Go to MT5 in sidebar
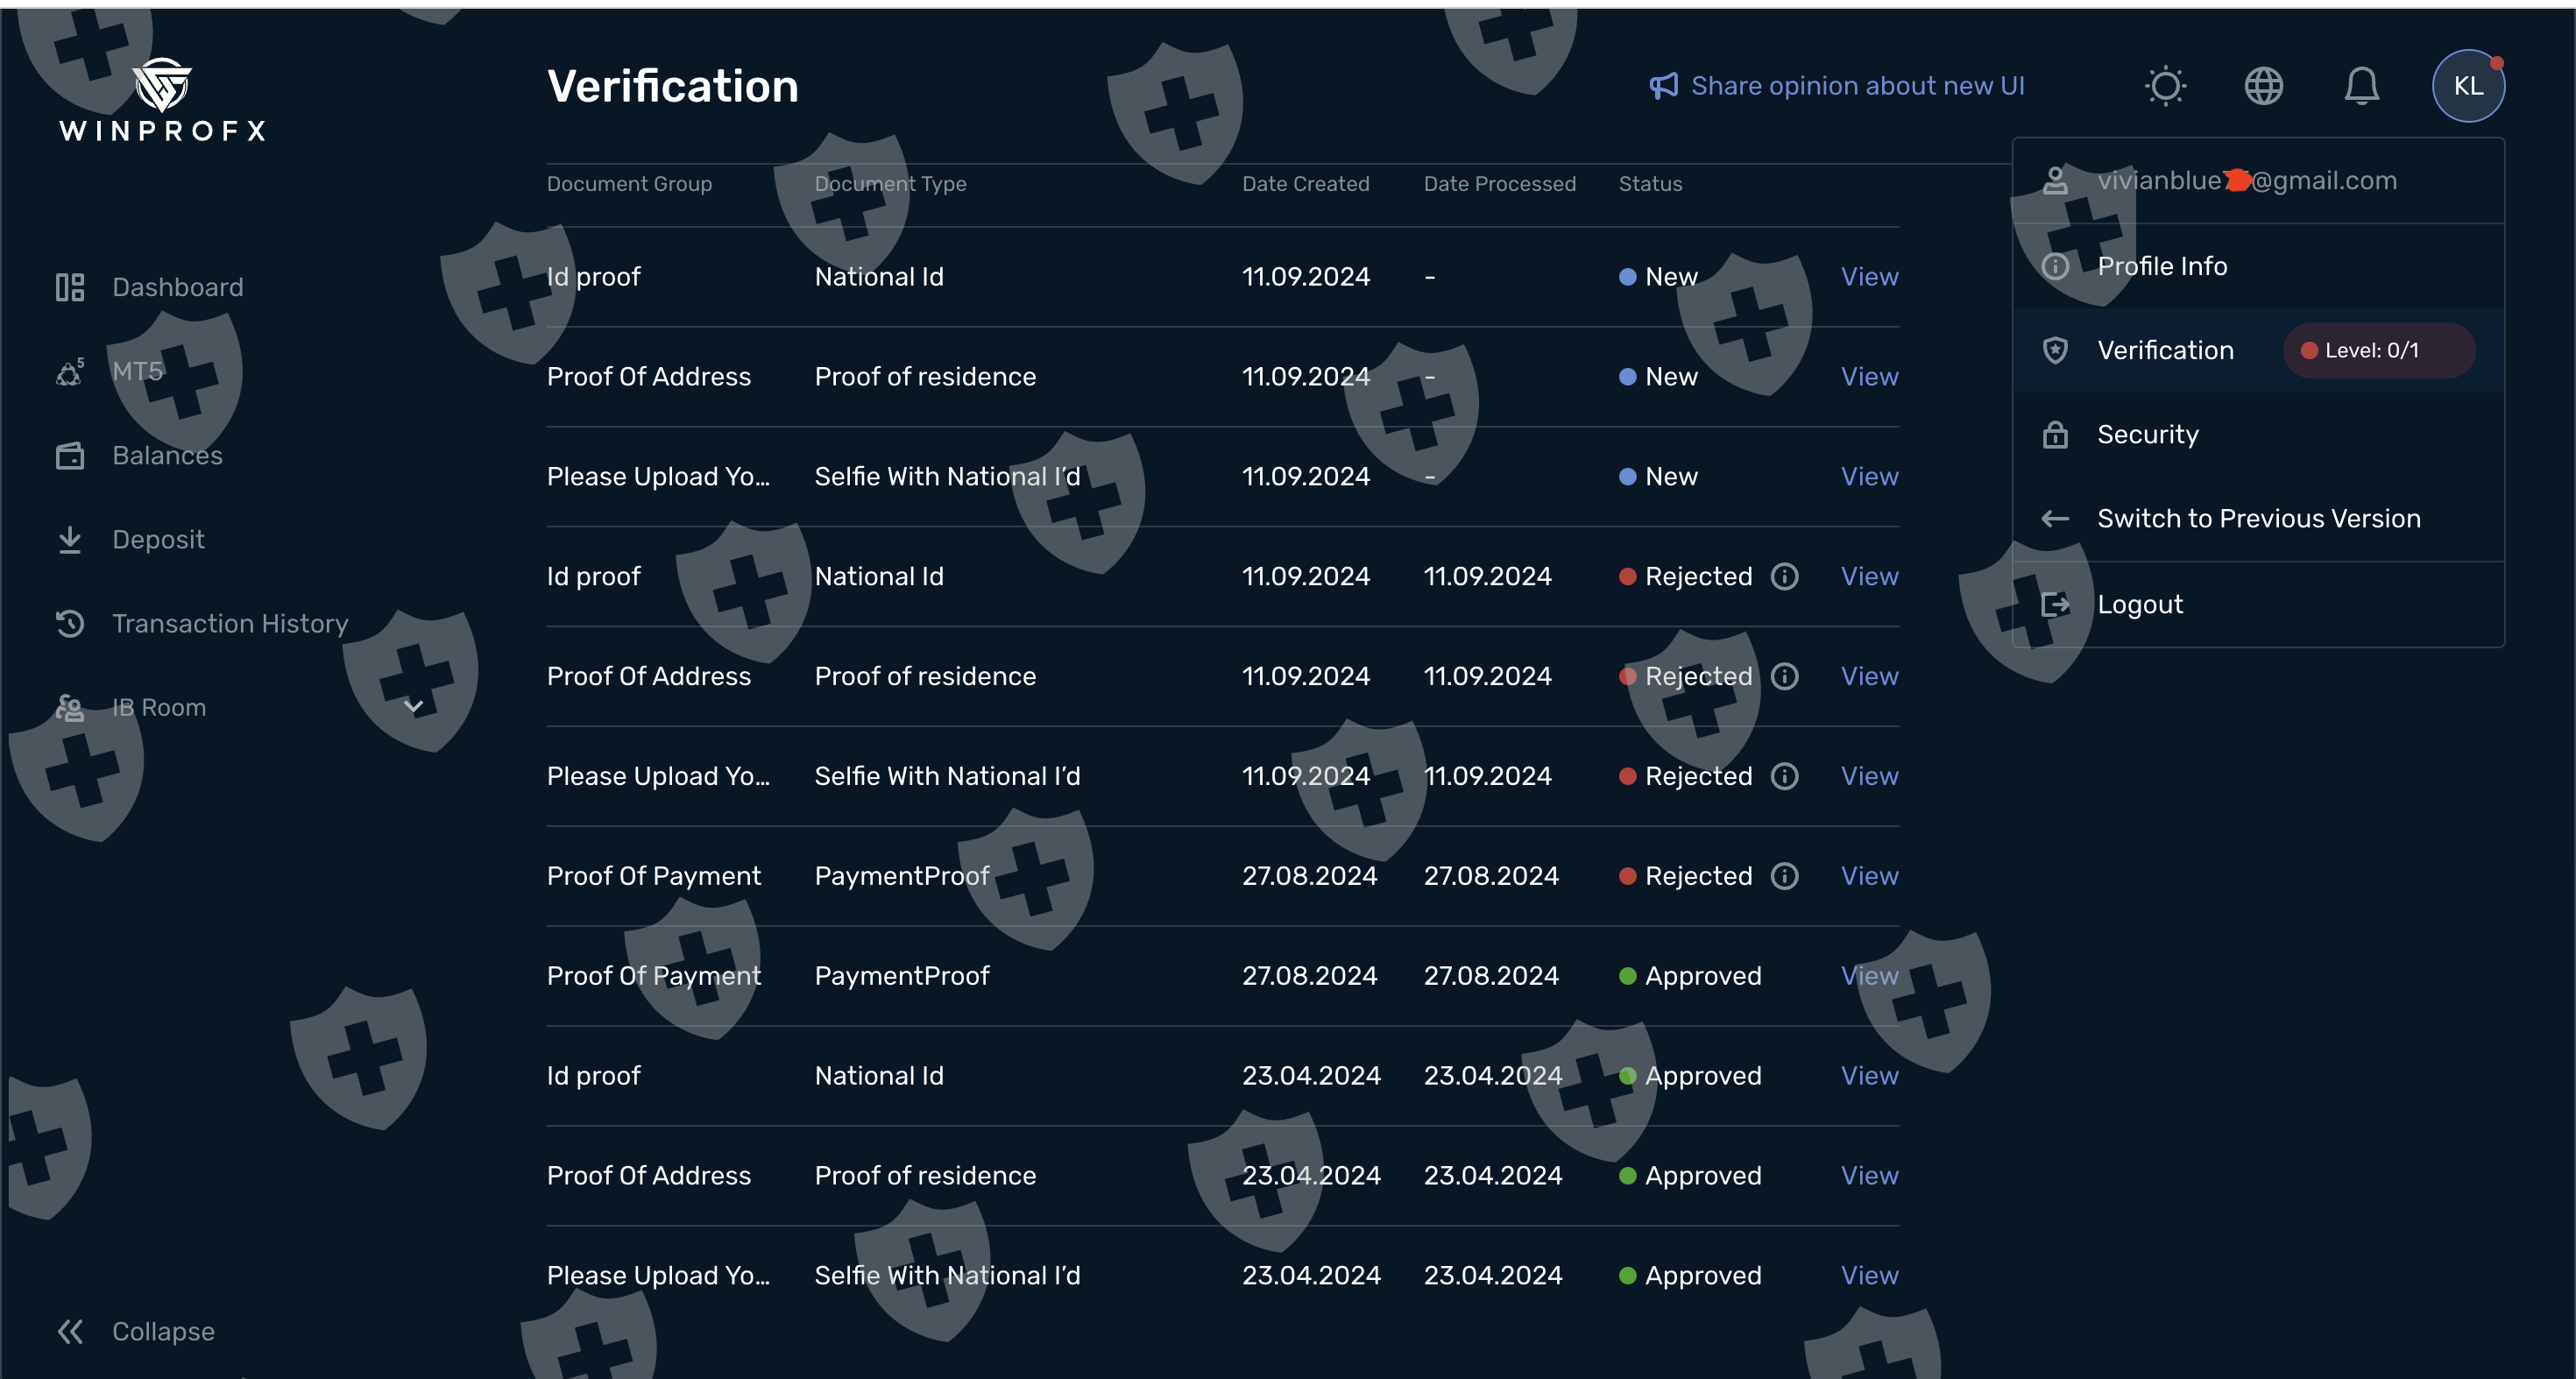 [137, 372]
